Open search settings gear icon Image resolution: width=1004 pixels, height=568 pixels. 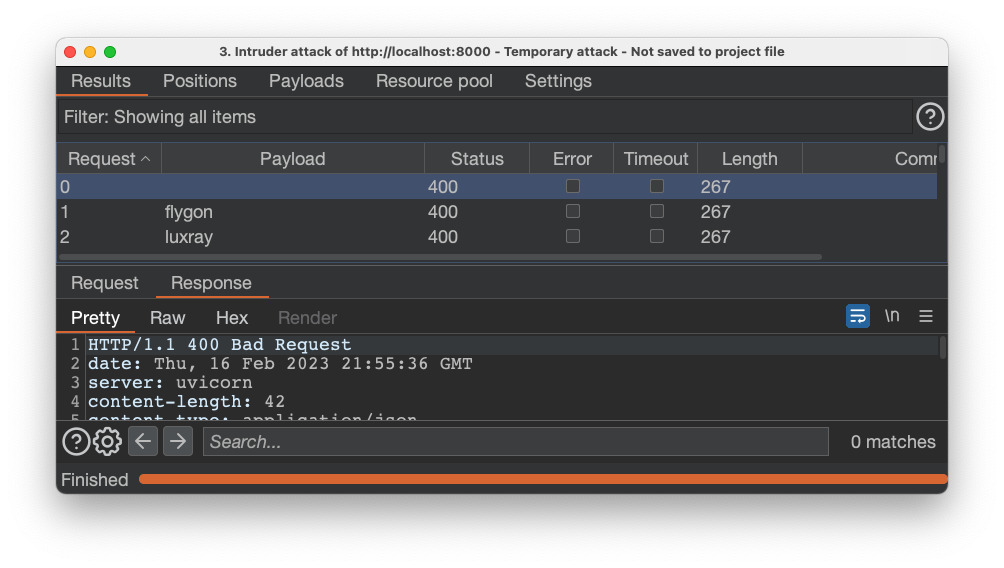tap(107, 441)
